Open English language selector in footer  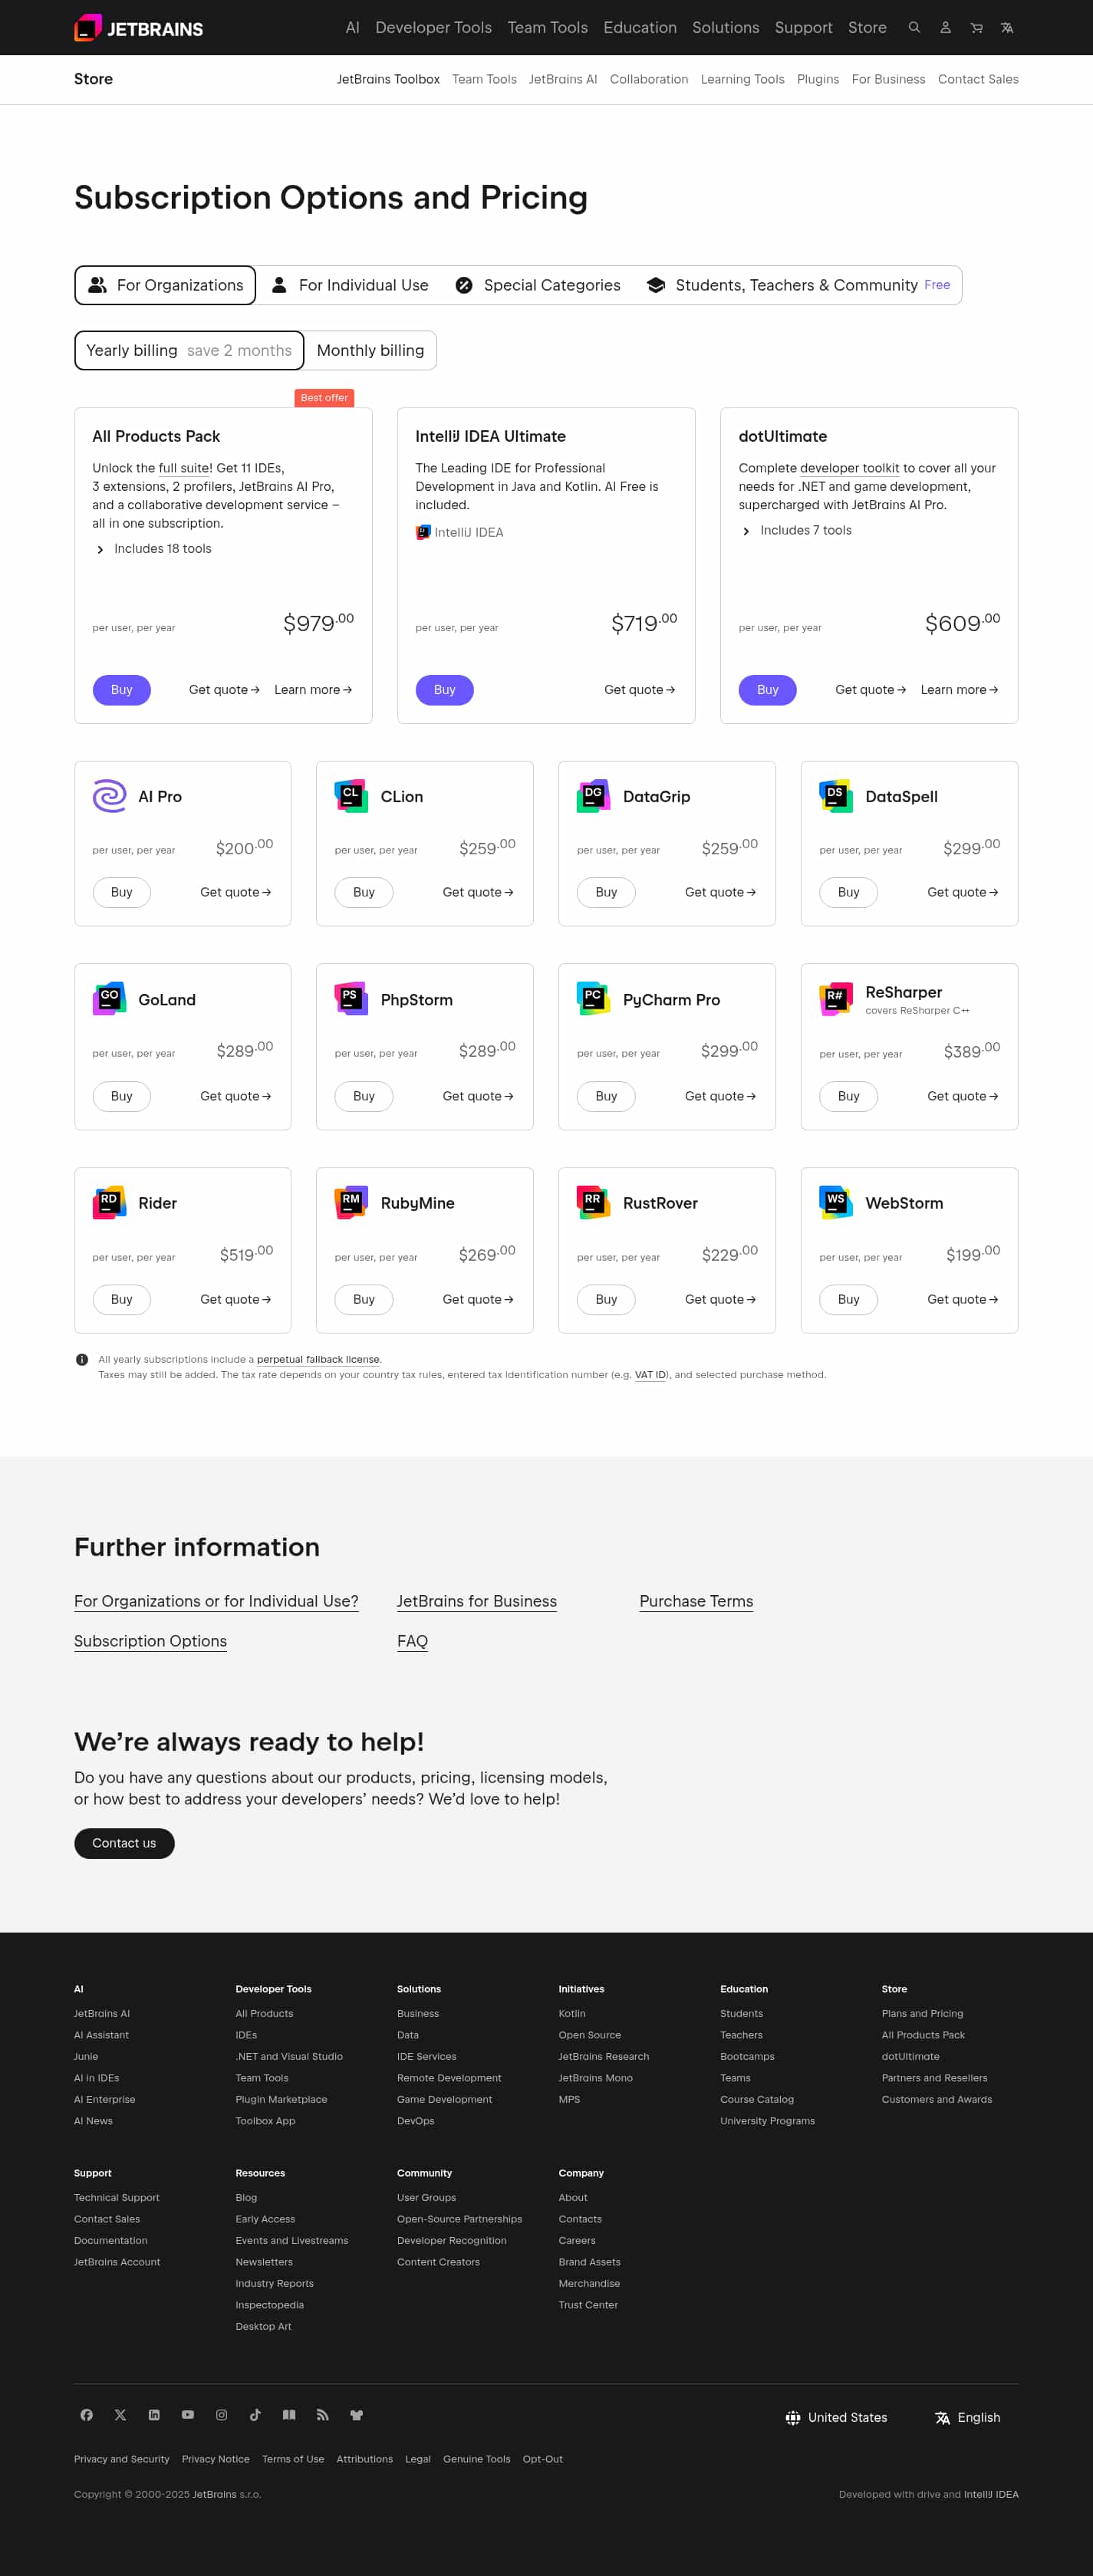coord(967,2418)
